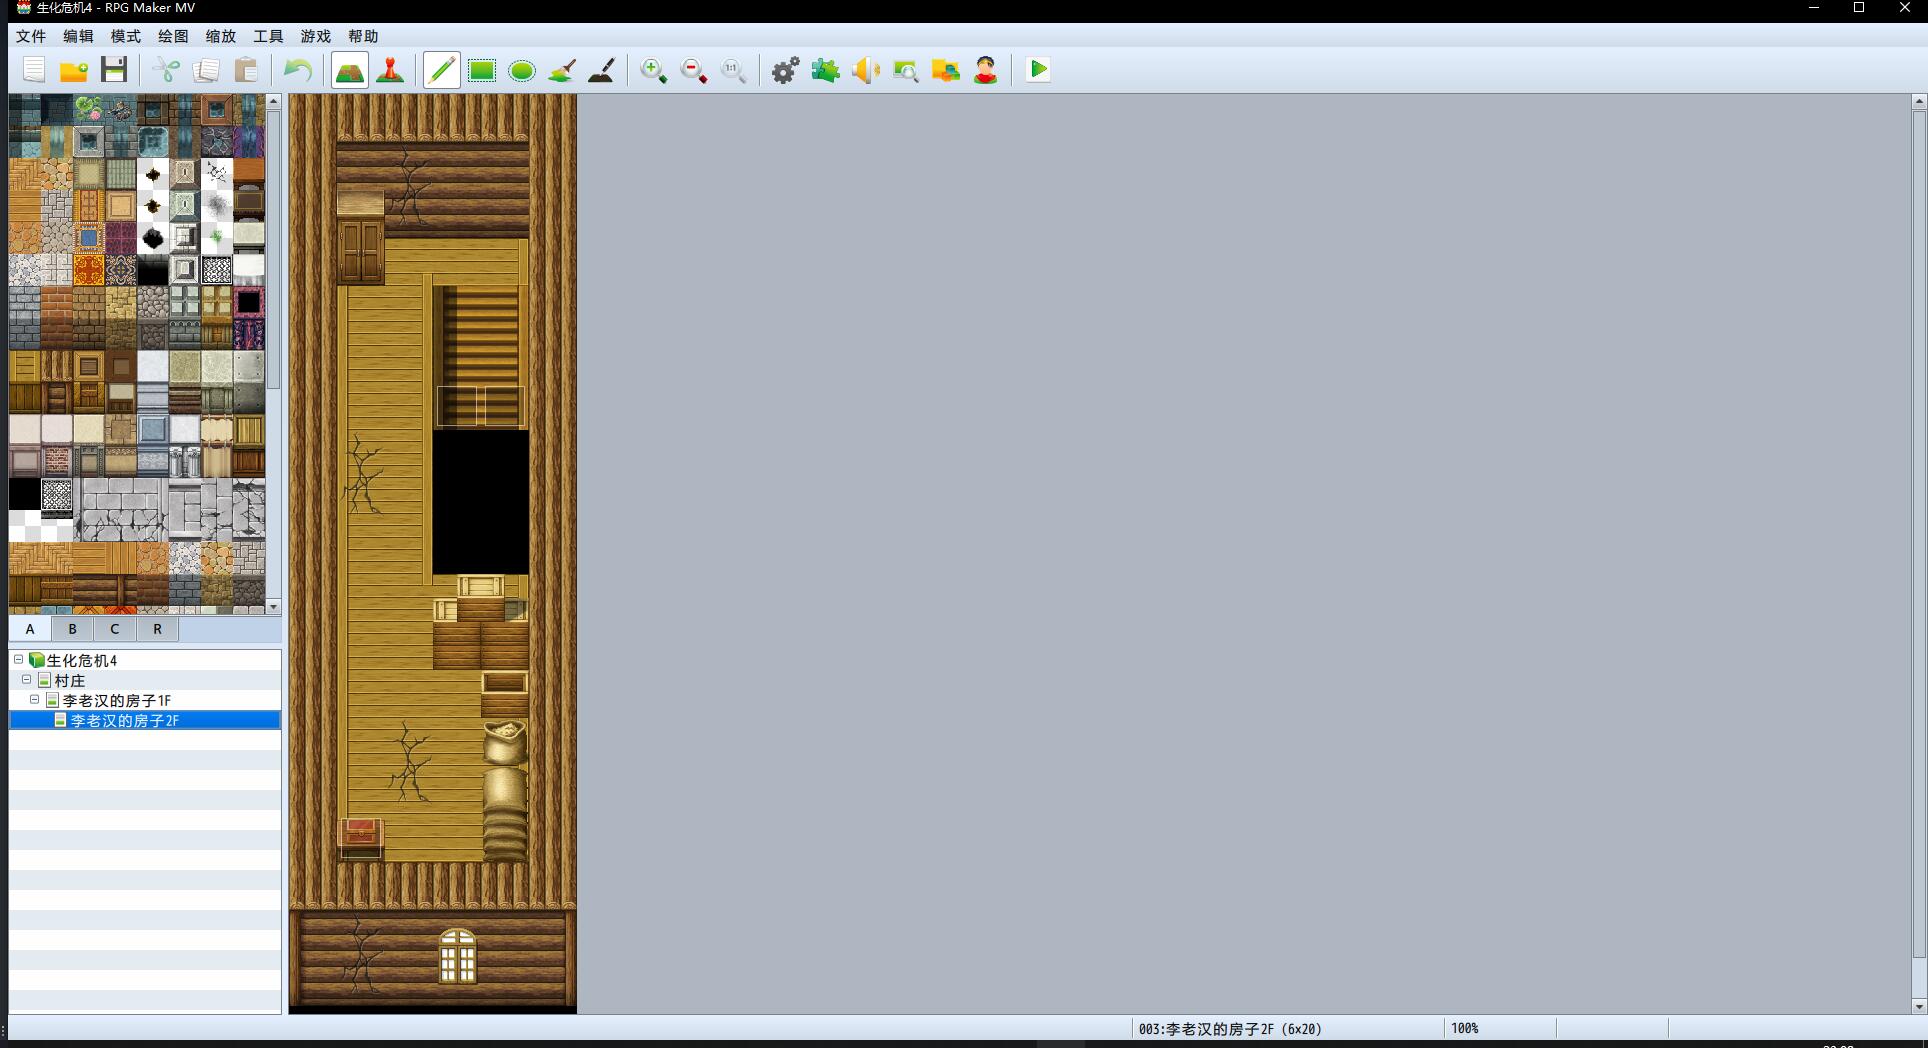Select the Flood Fill tool
Viewport: 1928px width, 1048px height.
[562, 70]
